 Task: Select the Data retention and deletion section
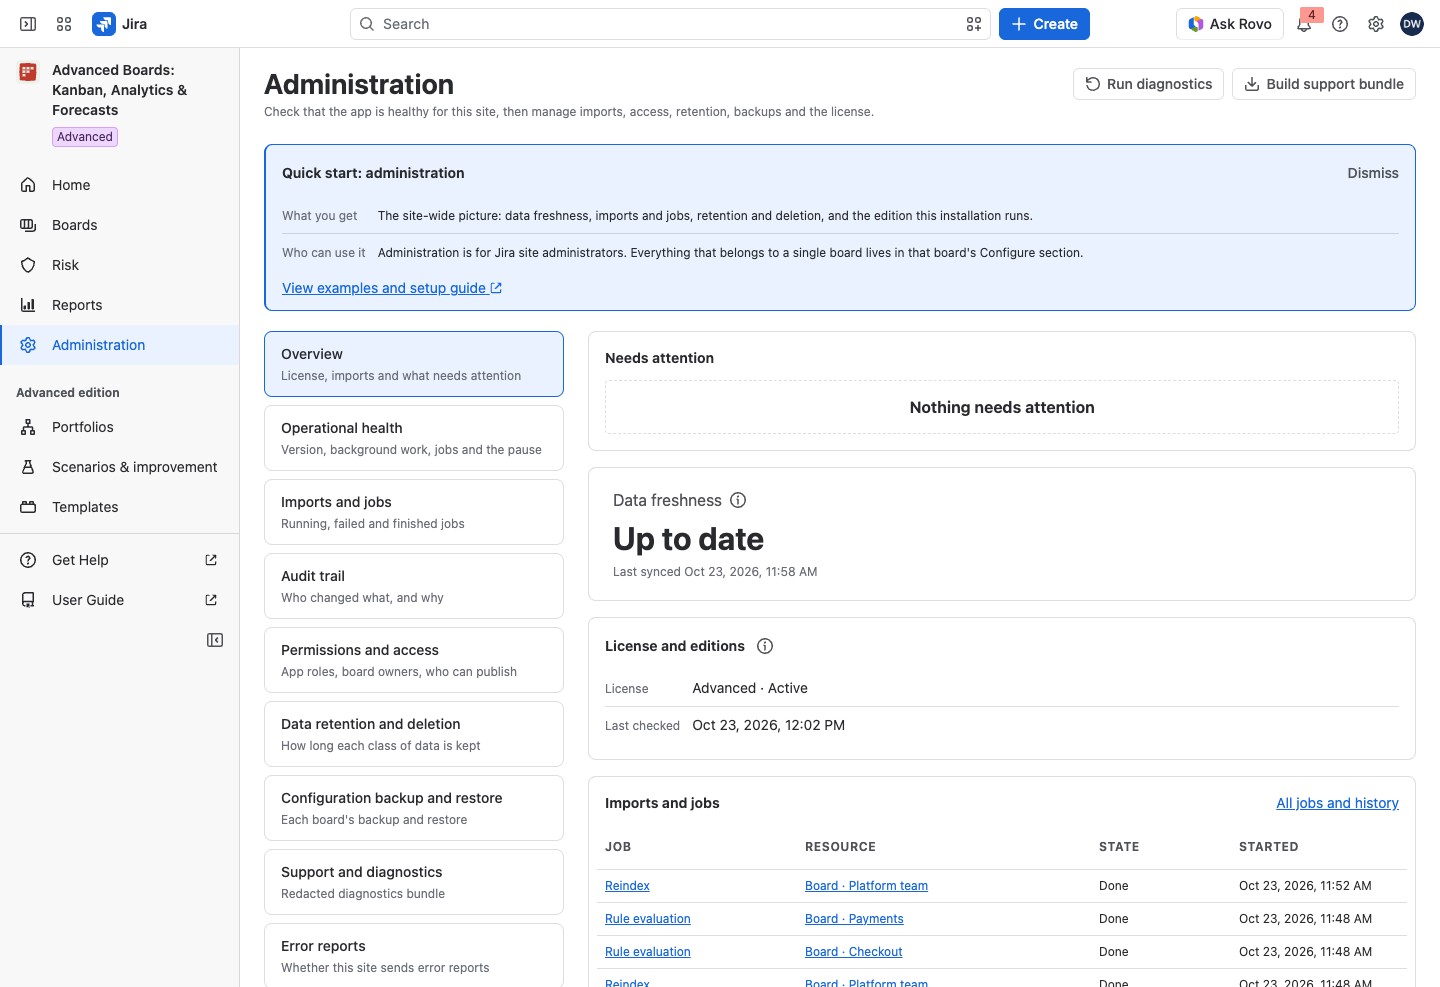tap(414, 734)
